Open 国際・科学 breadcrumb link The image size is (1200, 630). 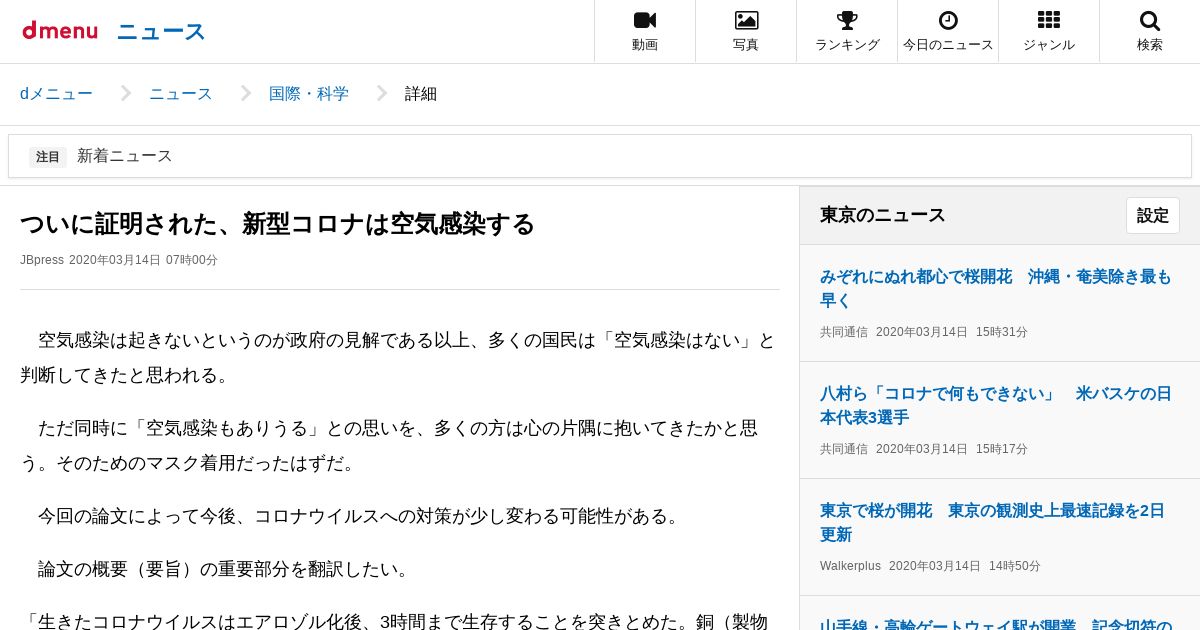coord(309,94)
